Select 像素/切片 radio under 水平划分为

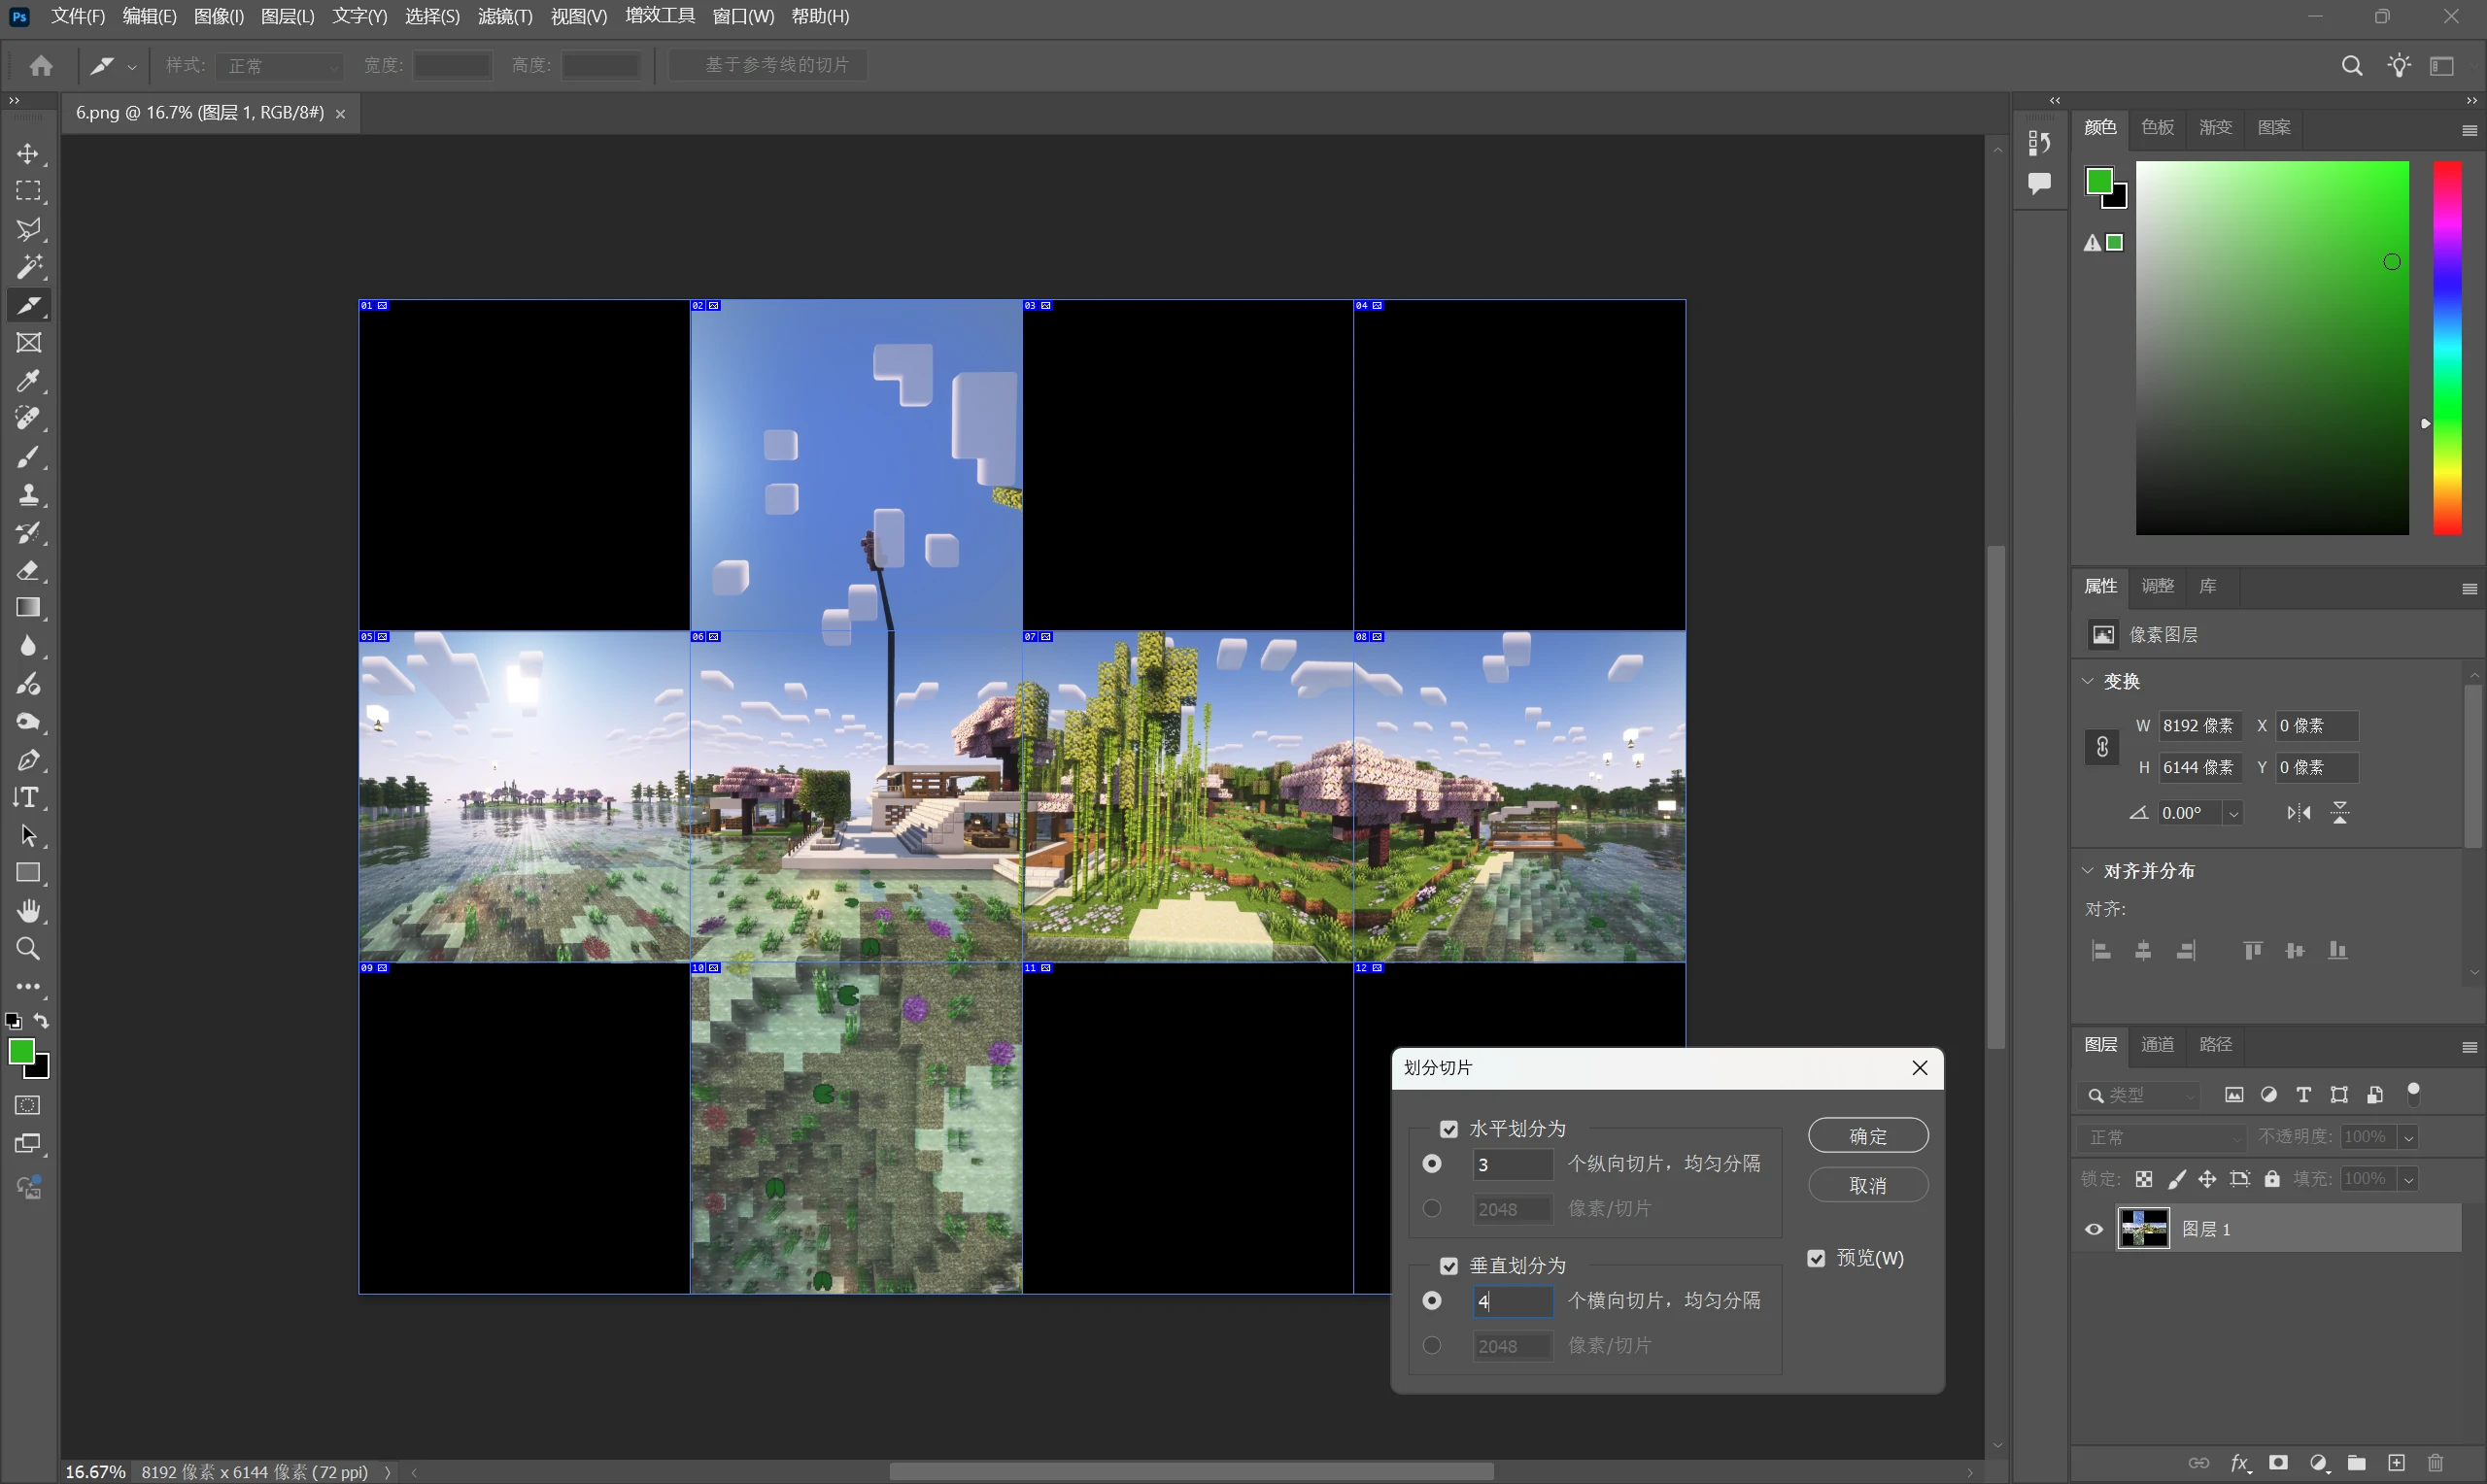tap(1432, 1209)
